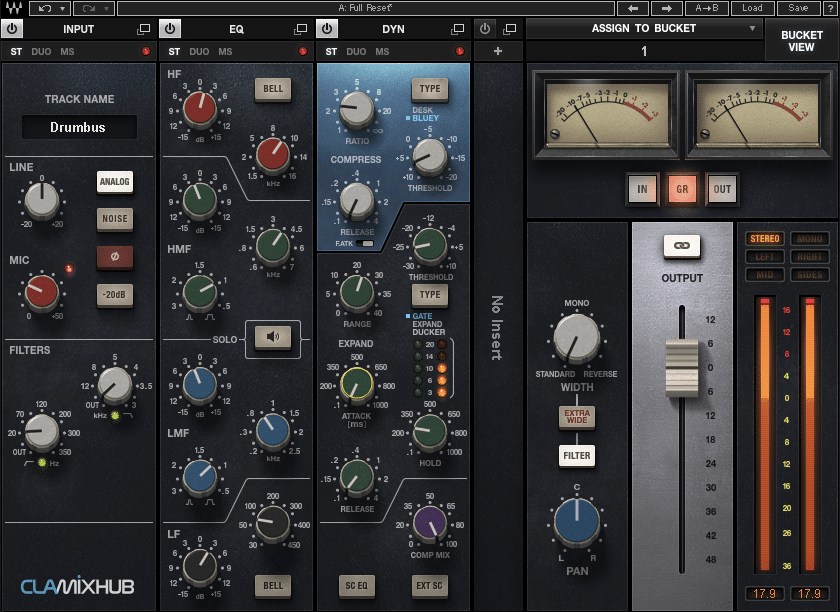Click the compressor RATIO knob

tap(357, 109)
